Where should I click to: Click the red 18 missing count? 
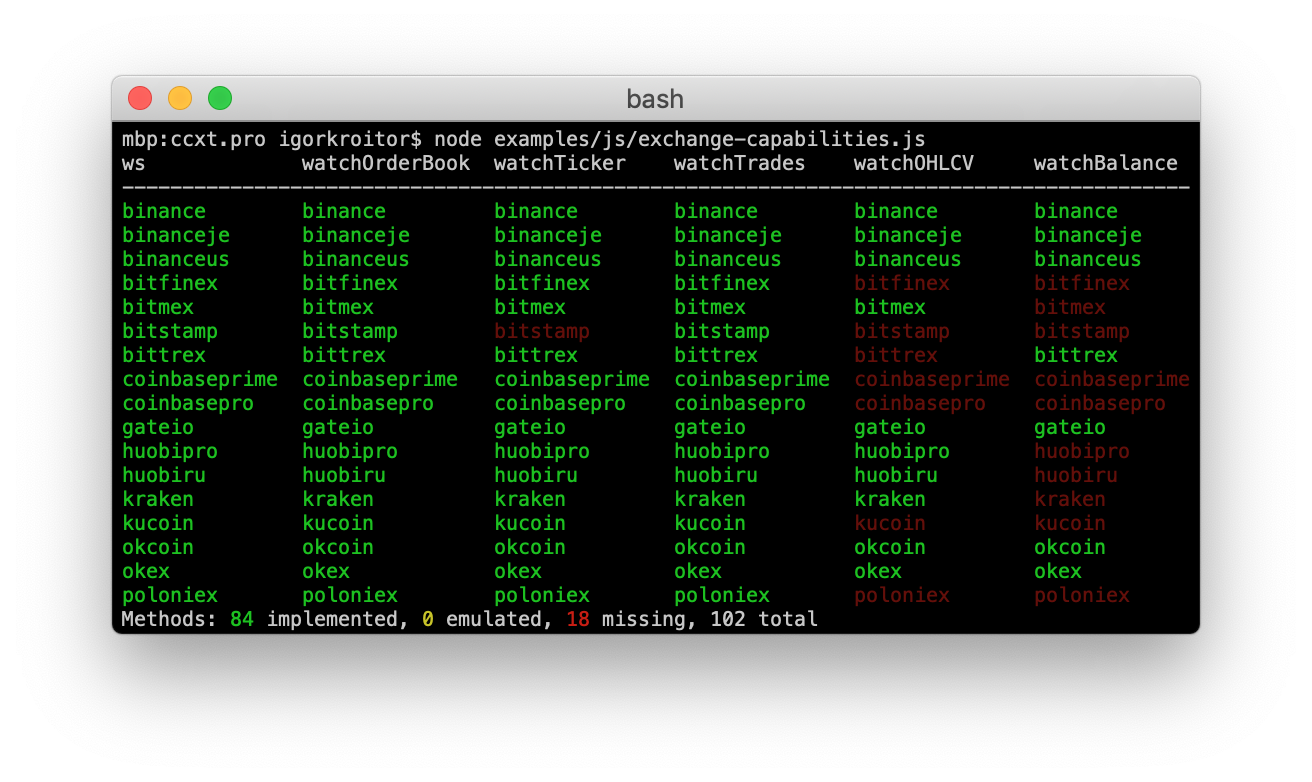tap(579, 619)
